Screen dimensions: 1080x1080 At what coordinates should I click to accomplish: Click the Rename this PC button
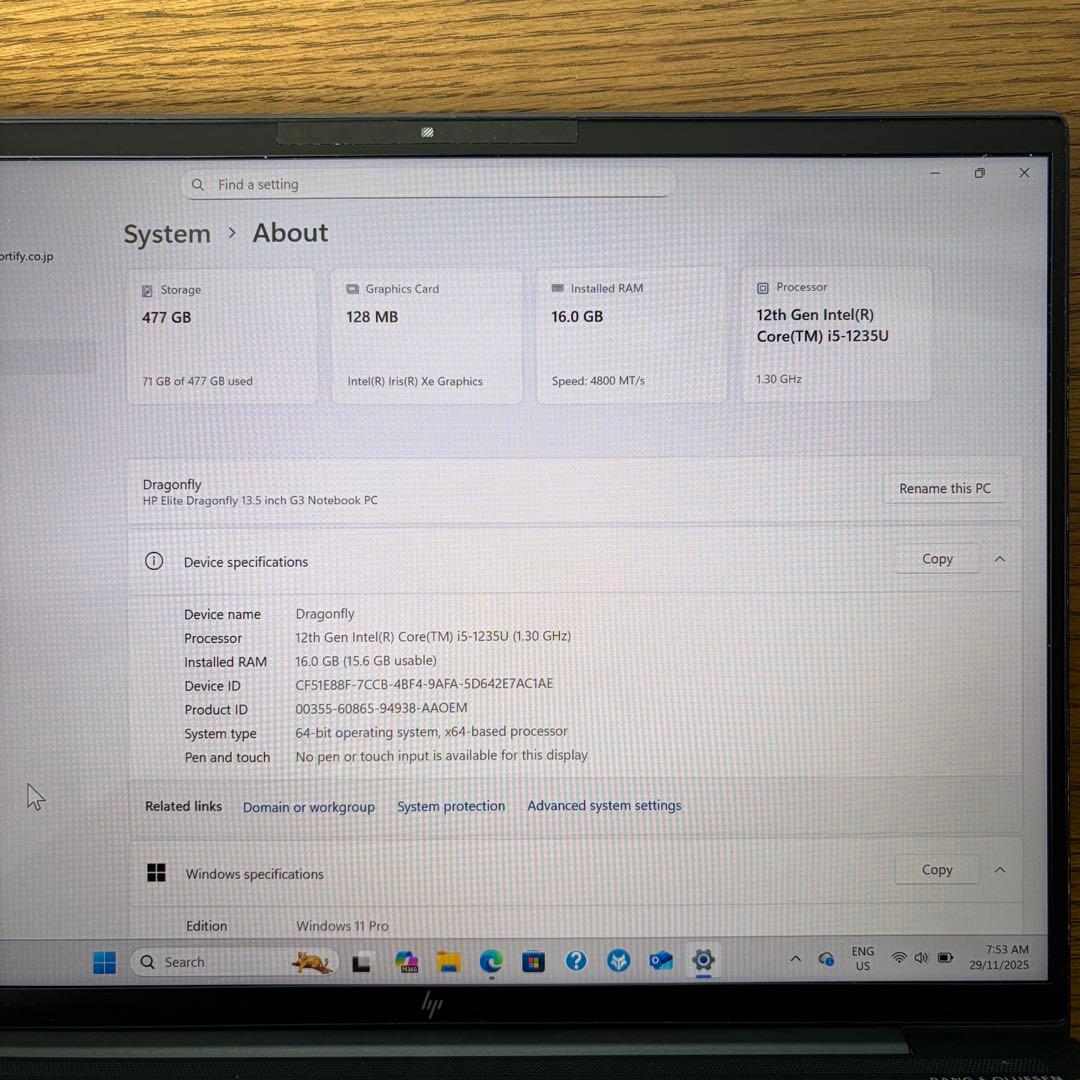point(944,488)
